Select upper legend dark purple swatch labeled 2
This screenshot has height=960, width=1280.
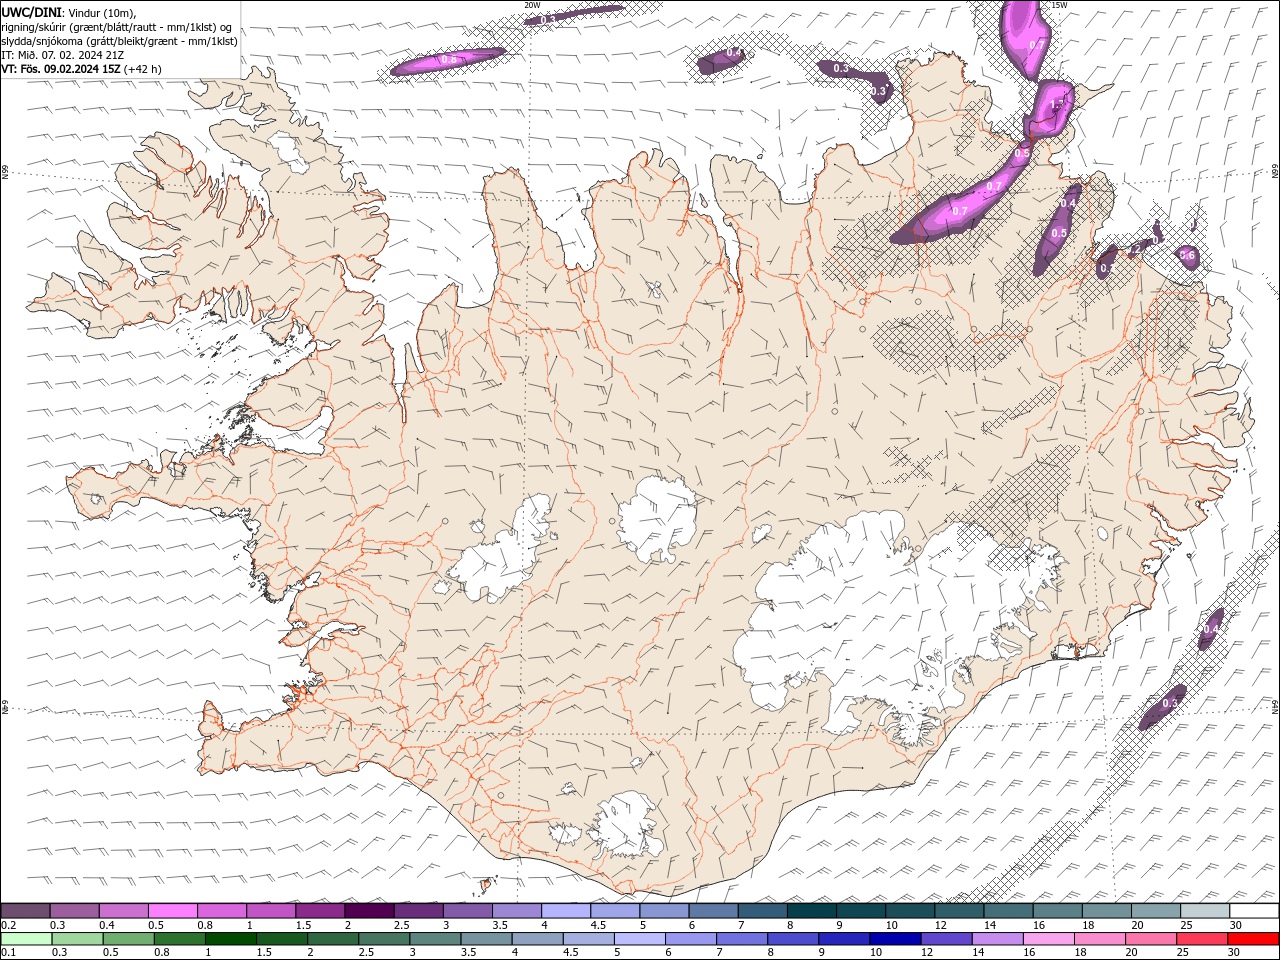(x=368, y=911)
